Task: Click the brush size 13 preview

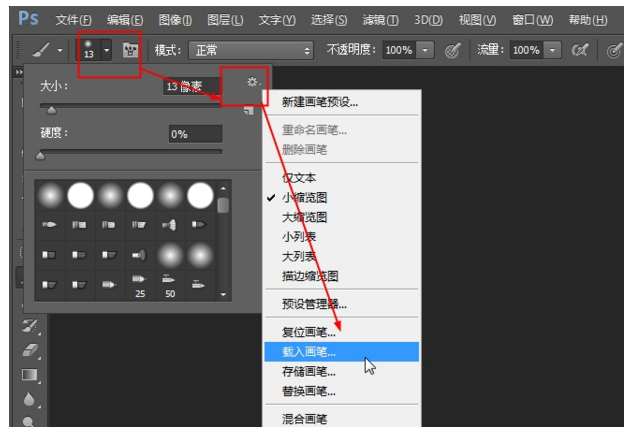Action: pyautogui.click(x=89, y=50)
